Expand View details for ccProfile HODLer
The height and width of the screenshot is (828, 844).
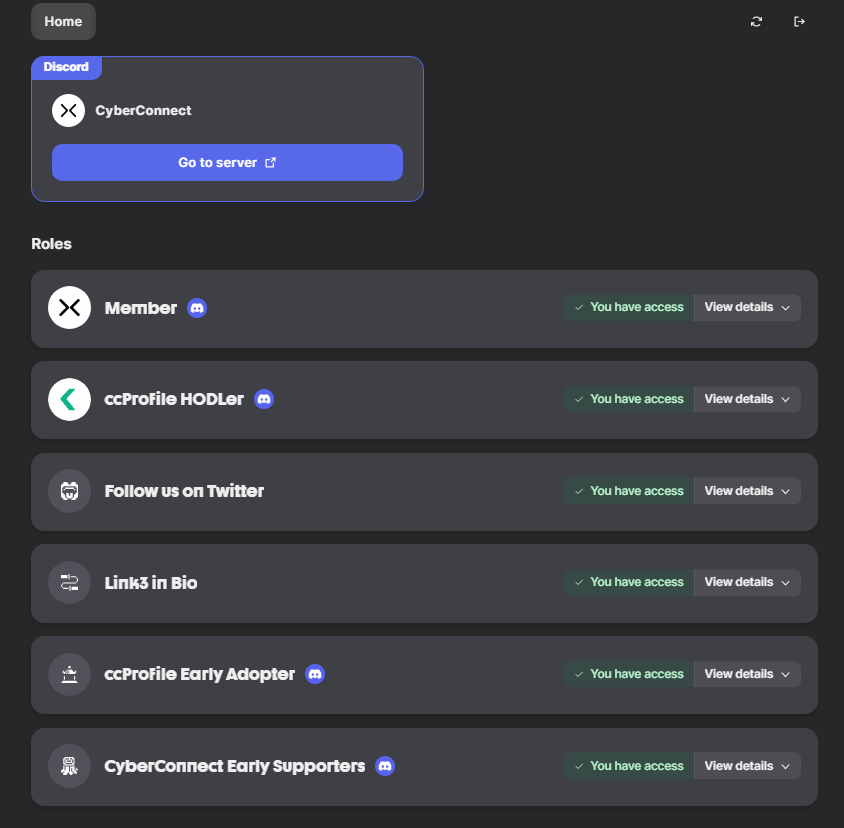pos(747,399)
